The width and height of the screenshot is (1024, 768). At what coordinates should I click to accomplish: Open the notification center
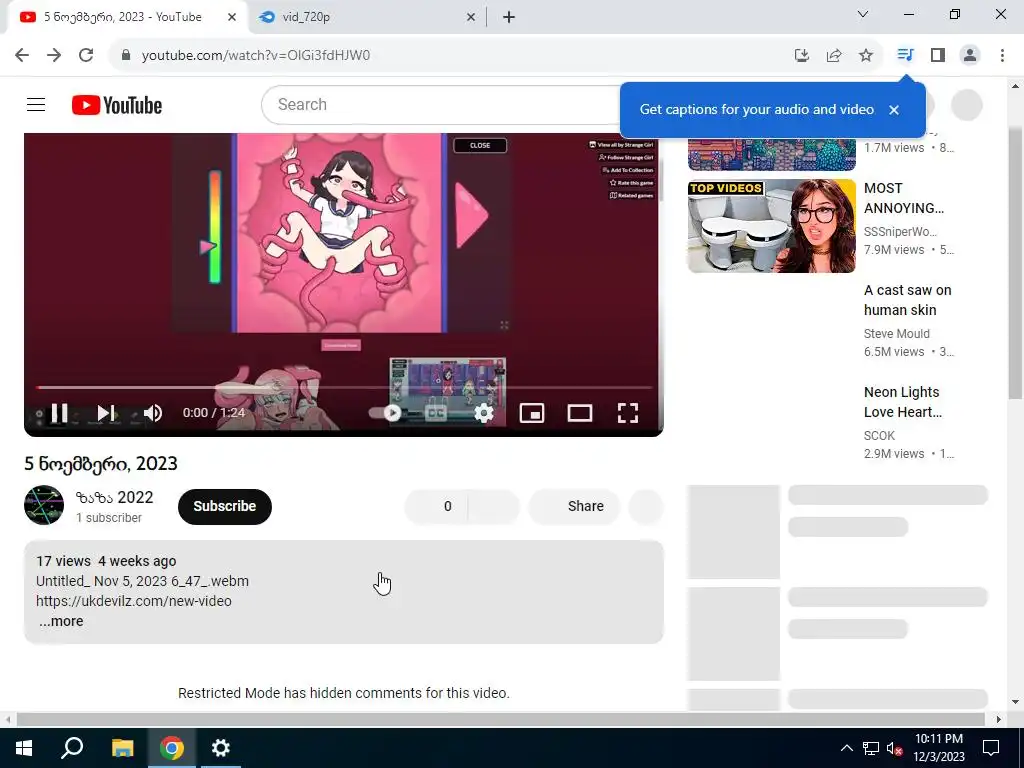point(991,748)
